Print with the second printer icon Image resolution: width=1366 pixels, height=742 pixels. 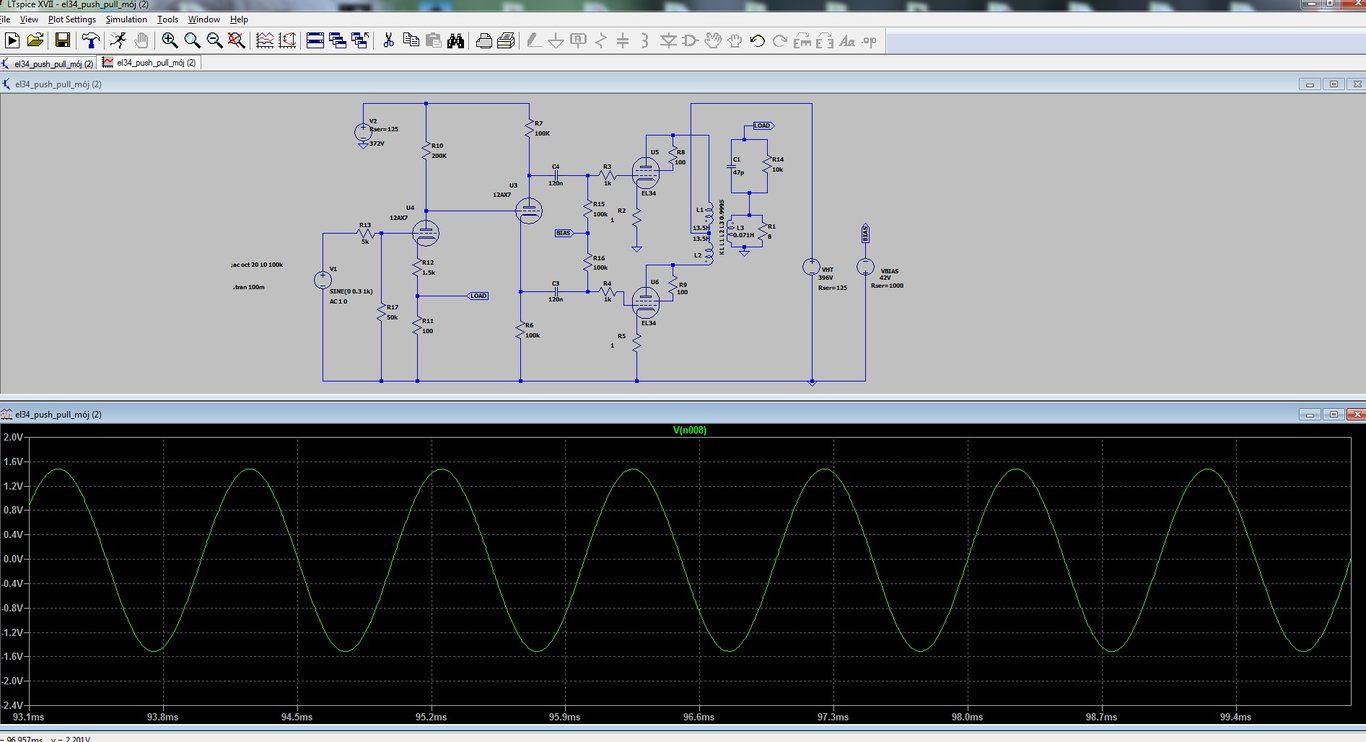pos(506,41)
